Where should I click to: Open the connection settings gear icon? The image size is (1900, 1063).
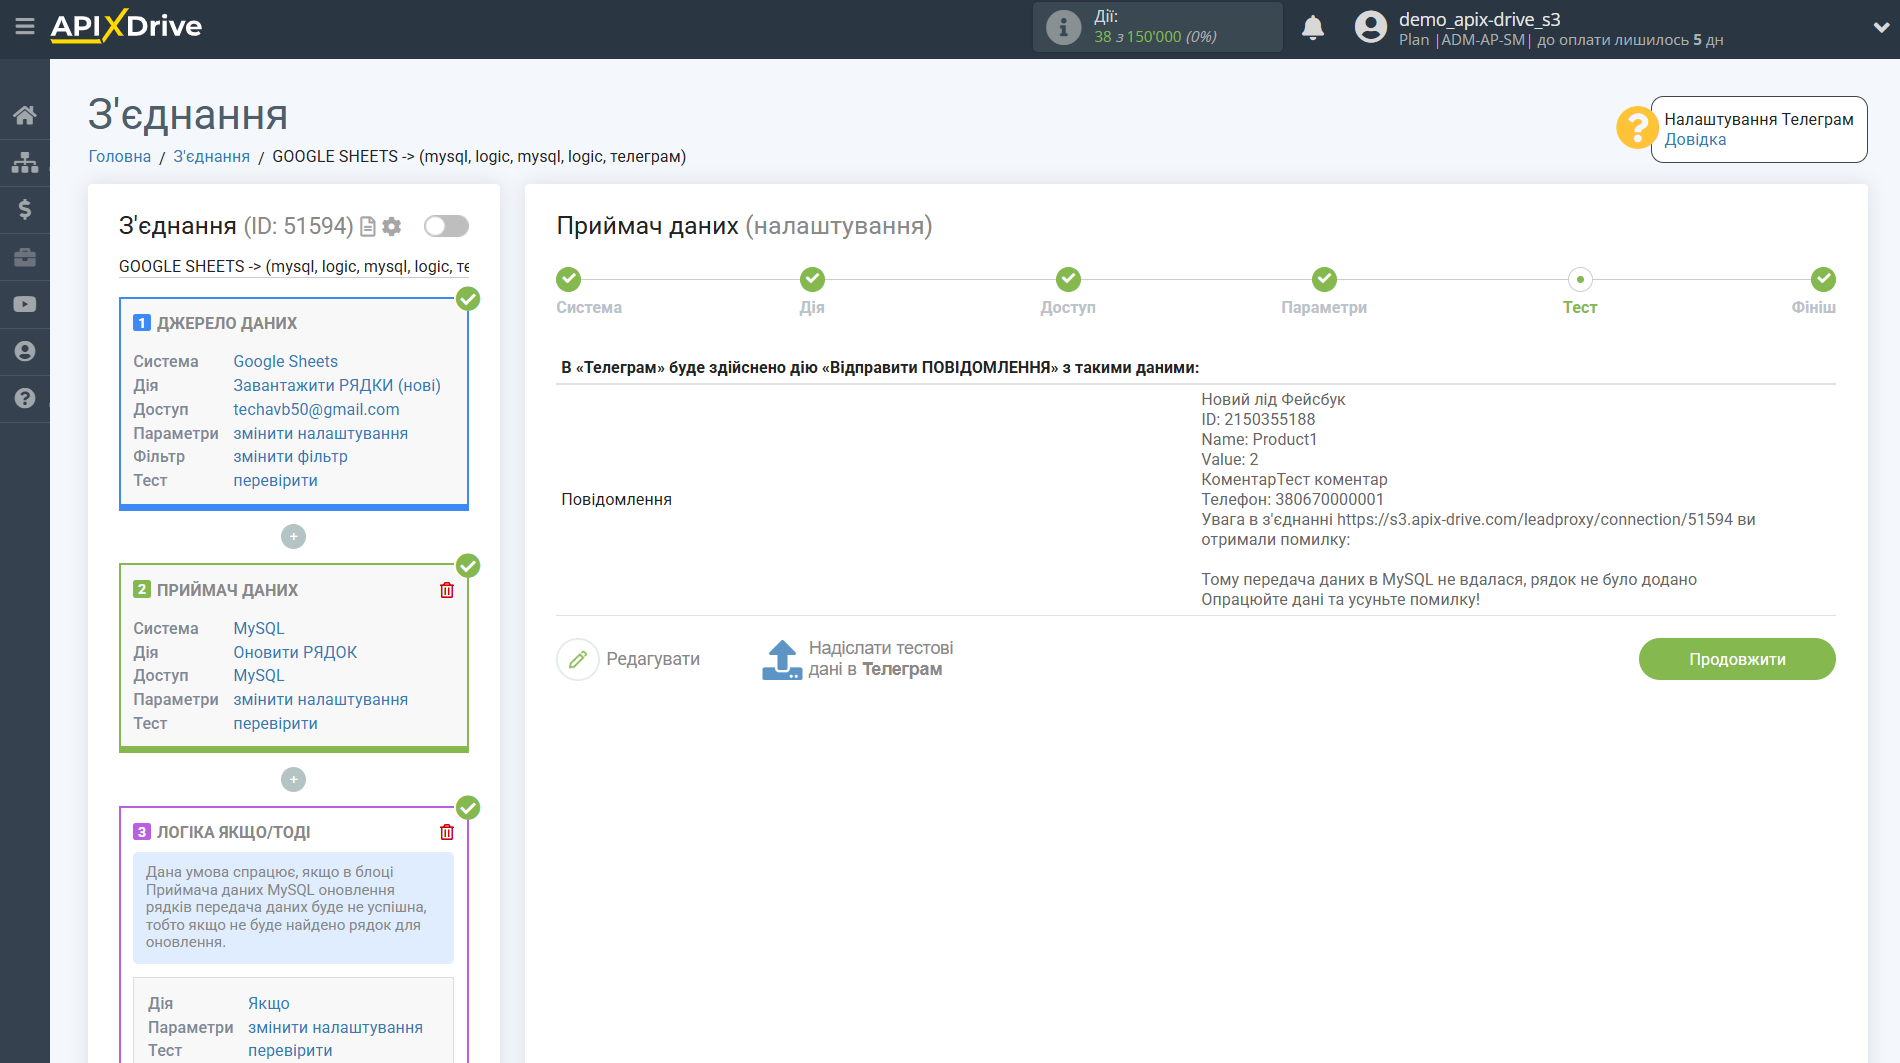coord(392,227)
